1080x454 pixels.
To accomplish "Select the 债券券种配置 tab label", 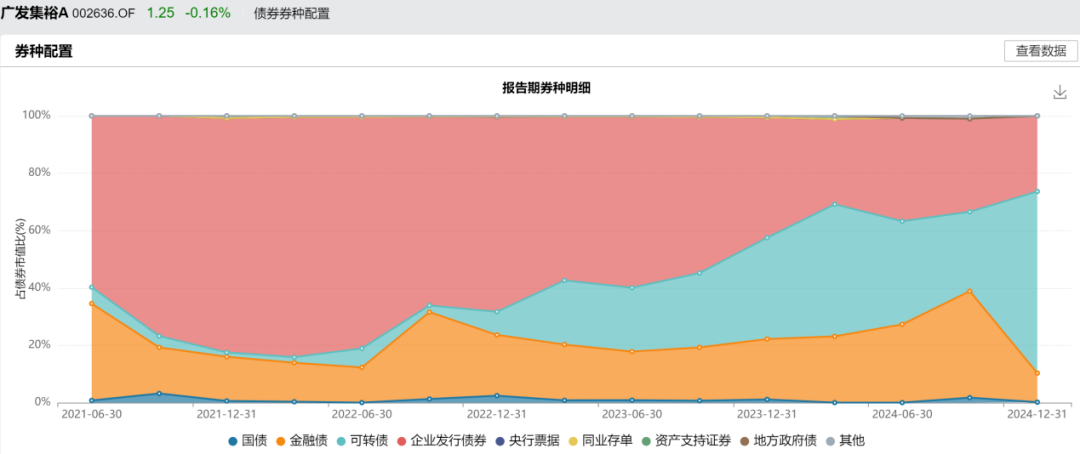I will point(292,13).
